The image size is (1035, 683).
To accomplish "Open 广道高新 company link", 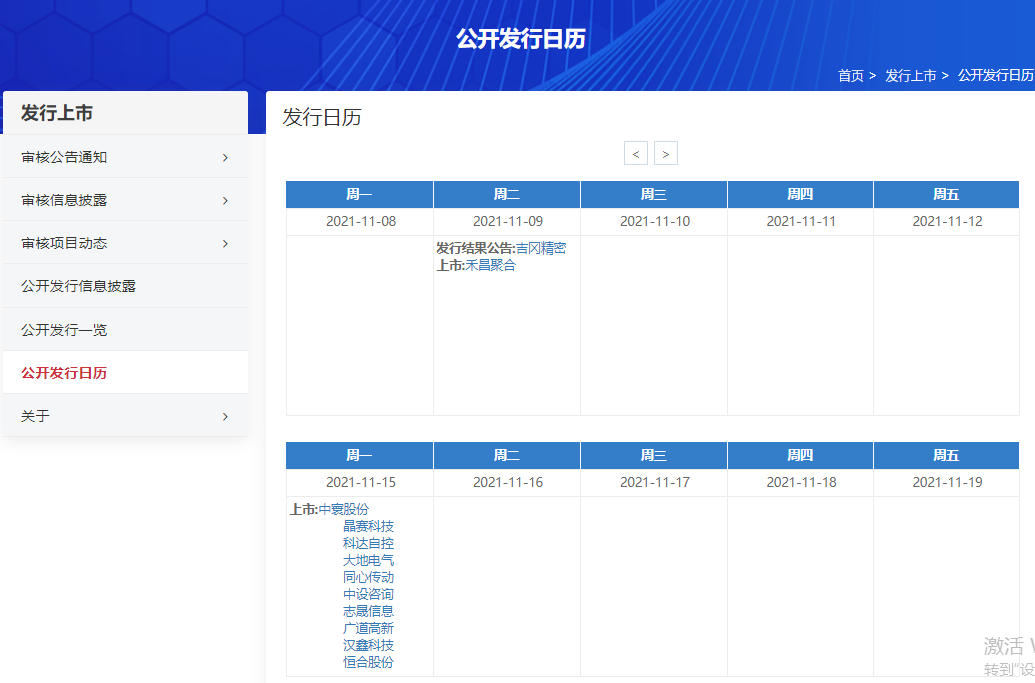I will (368, 628).
